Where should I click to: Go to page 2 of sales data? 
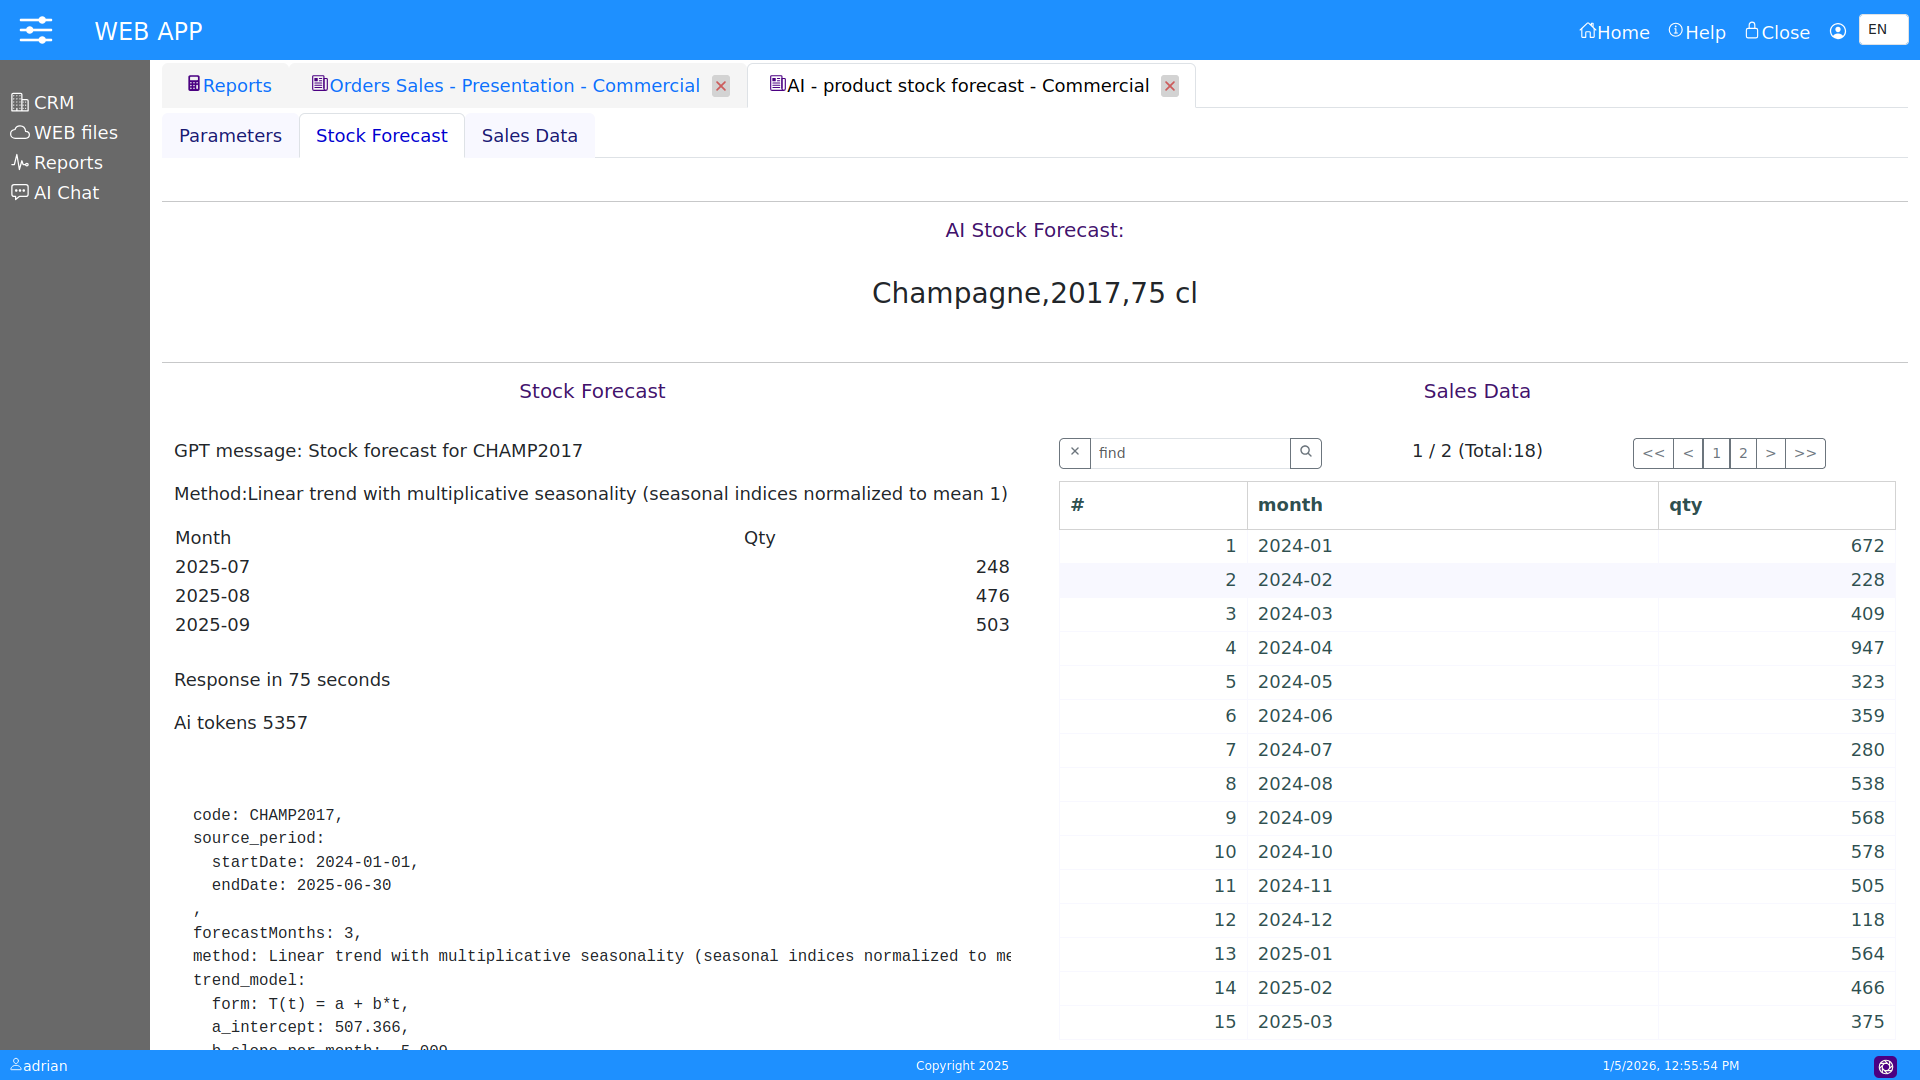(x=1743, y=453)
